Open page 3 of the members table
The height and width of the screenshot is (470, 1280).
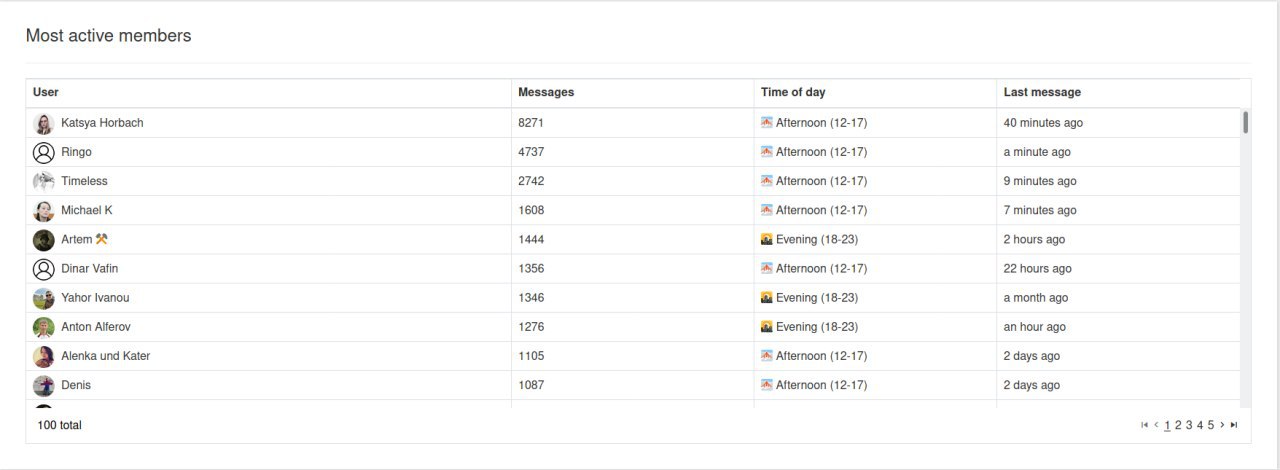(x=1189, y=425)
